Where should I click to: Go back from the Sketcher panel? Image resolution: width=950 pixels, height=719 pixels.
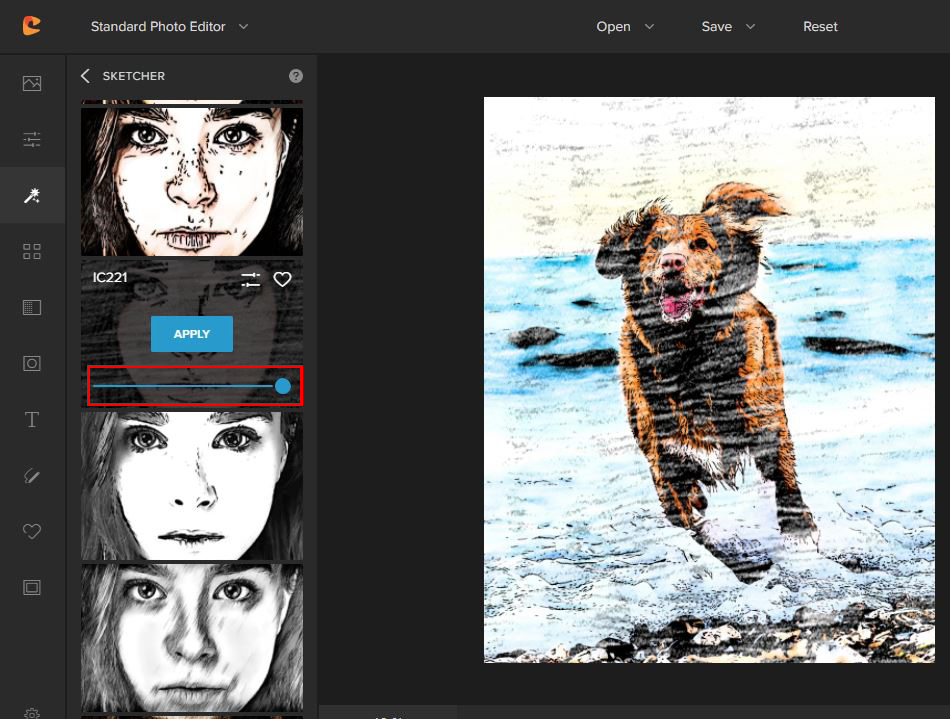click(85, 76)
